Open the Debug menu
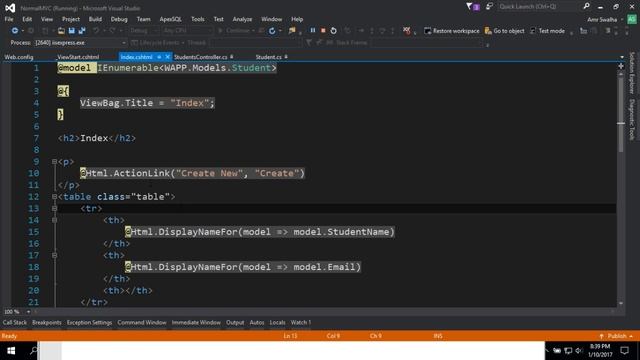Image resolution: width=640 pixels, height=360 pixels. coord(119,19)
